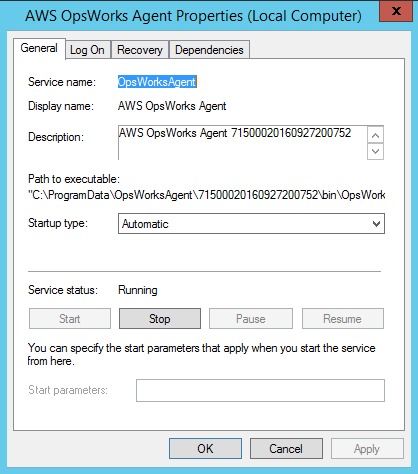Cancel the properties dialog

pos(286,449)
